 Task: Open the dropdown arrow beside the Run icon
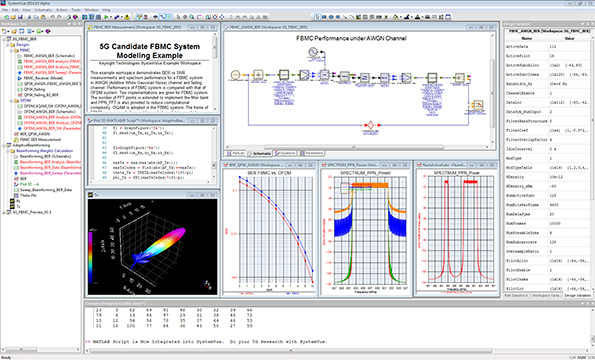tap(111, 17)
